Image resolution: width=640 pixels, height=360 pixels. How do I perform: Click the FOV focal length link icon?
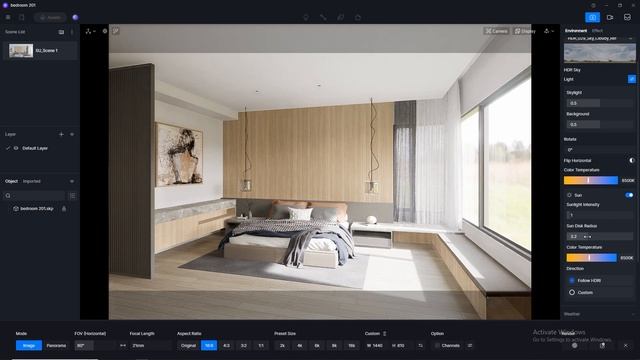(123, 345)
